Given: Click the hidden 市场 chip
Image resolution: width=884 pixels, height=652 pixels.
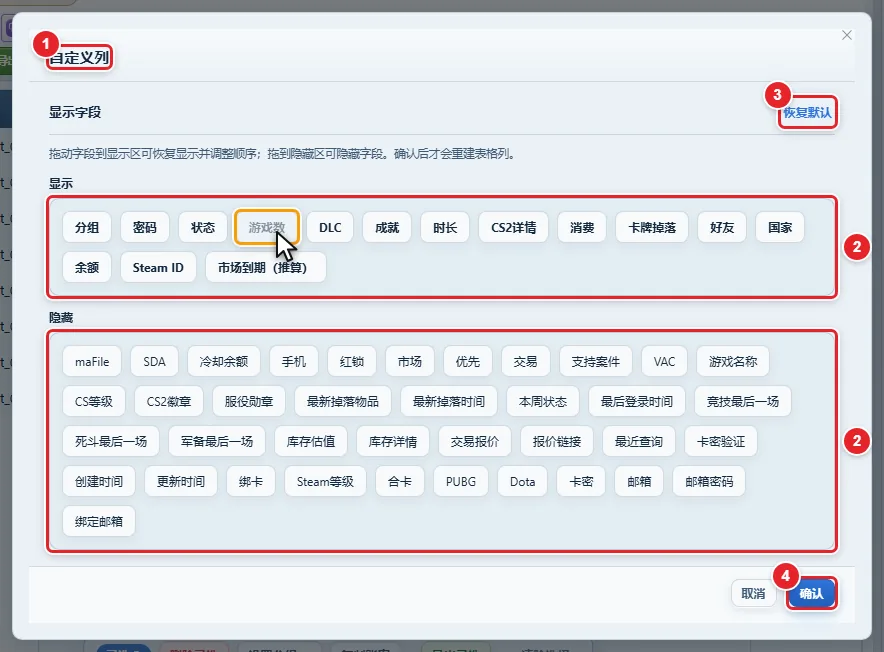Looking at the screenshot, I should click(410, 362).
